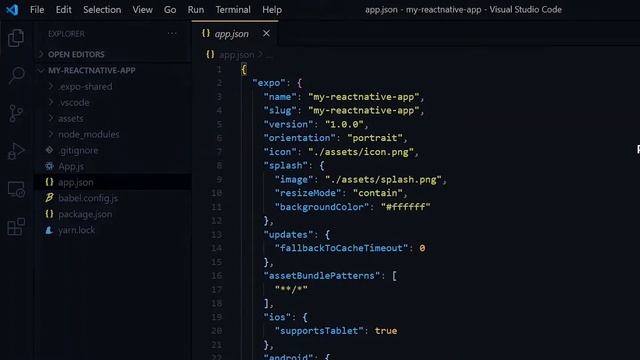Screen dimensions: 640x360
Task: Click the "**/*" pattern string
Action: pyautogui.click(x=291, y=289)
